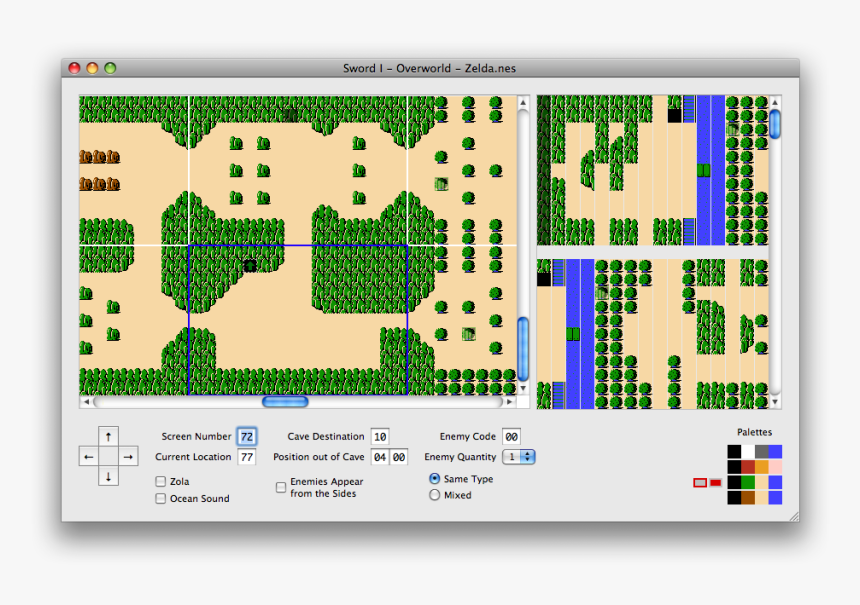Viewport: 860px width, 605px height.
Task: Click the window resize grip in bottom-right corner
Action: point(795,515)
